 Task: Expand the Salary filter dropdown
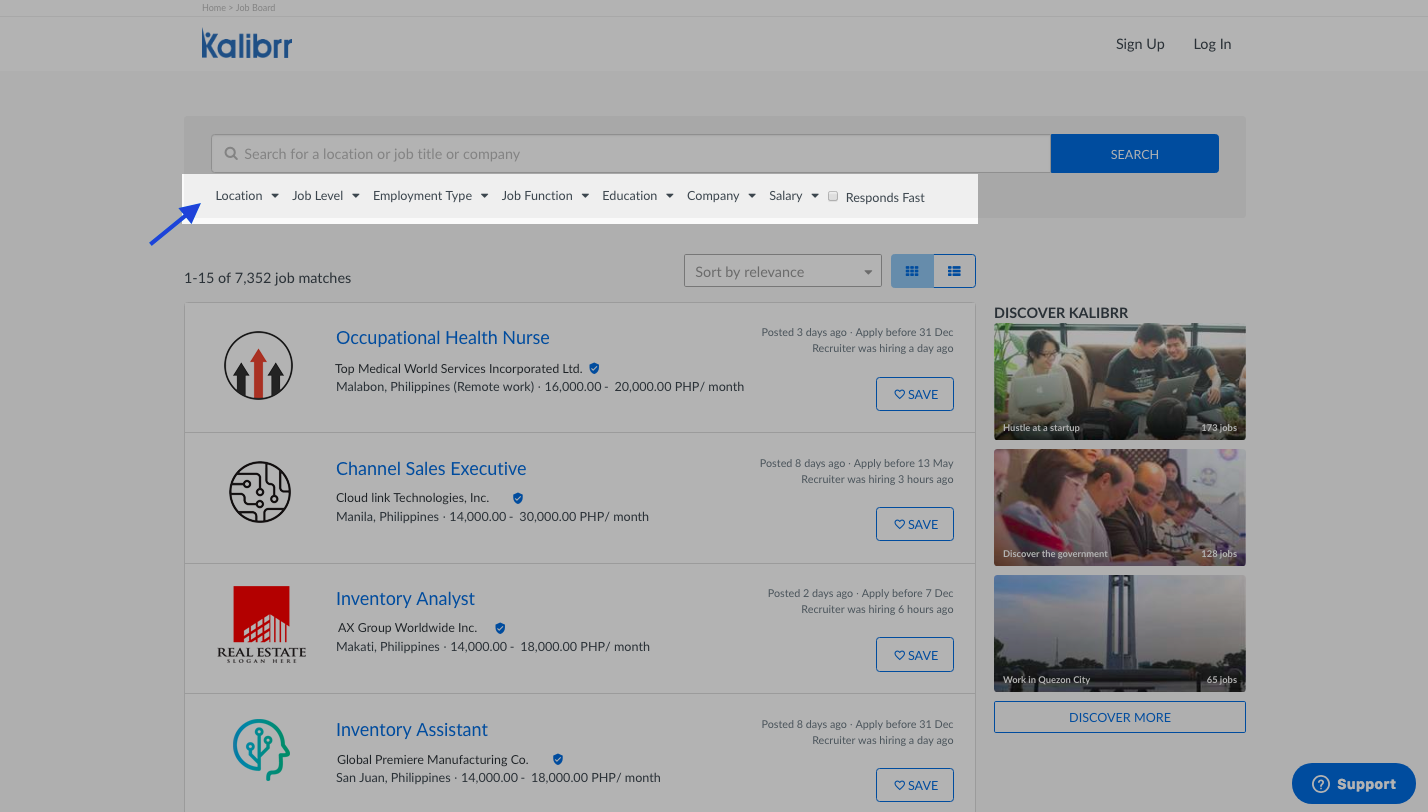[x=793, y=196]
